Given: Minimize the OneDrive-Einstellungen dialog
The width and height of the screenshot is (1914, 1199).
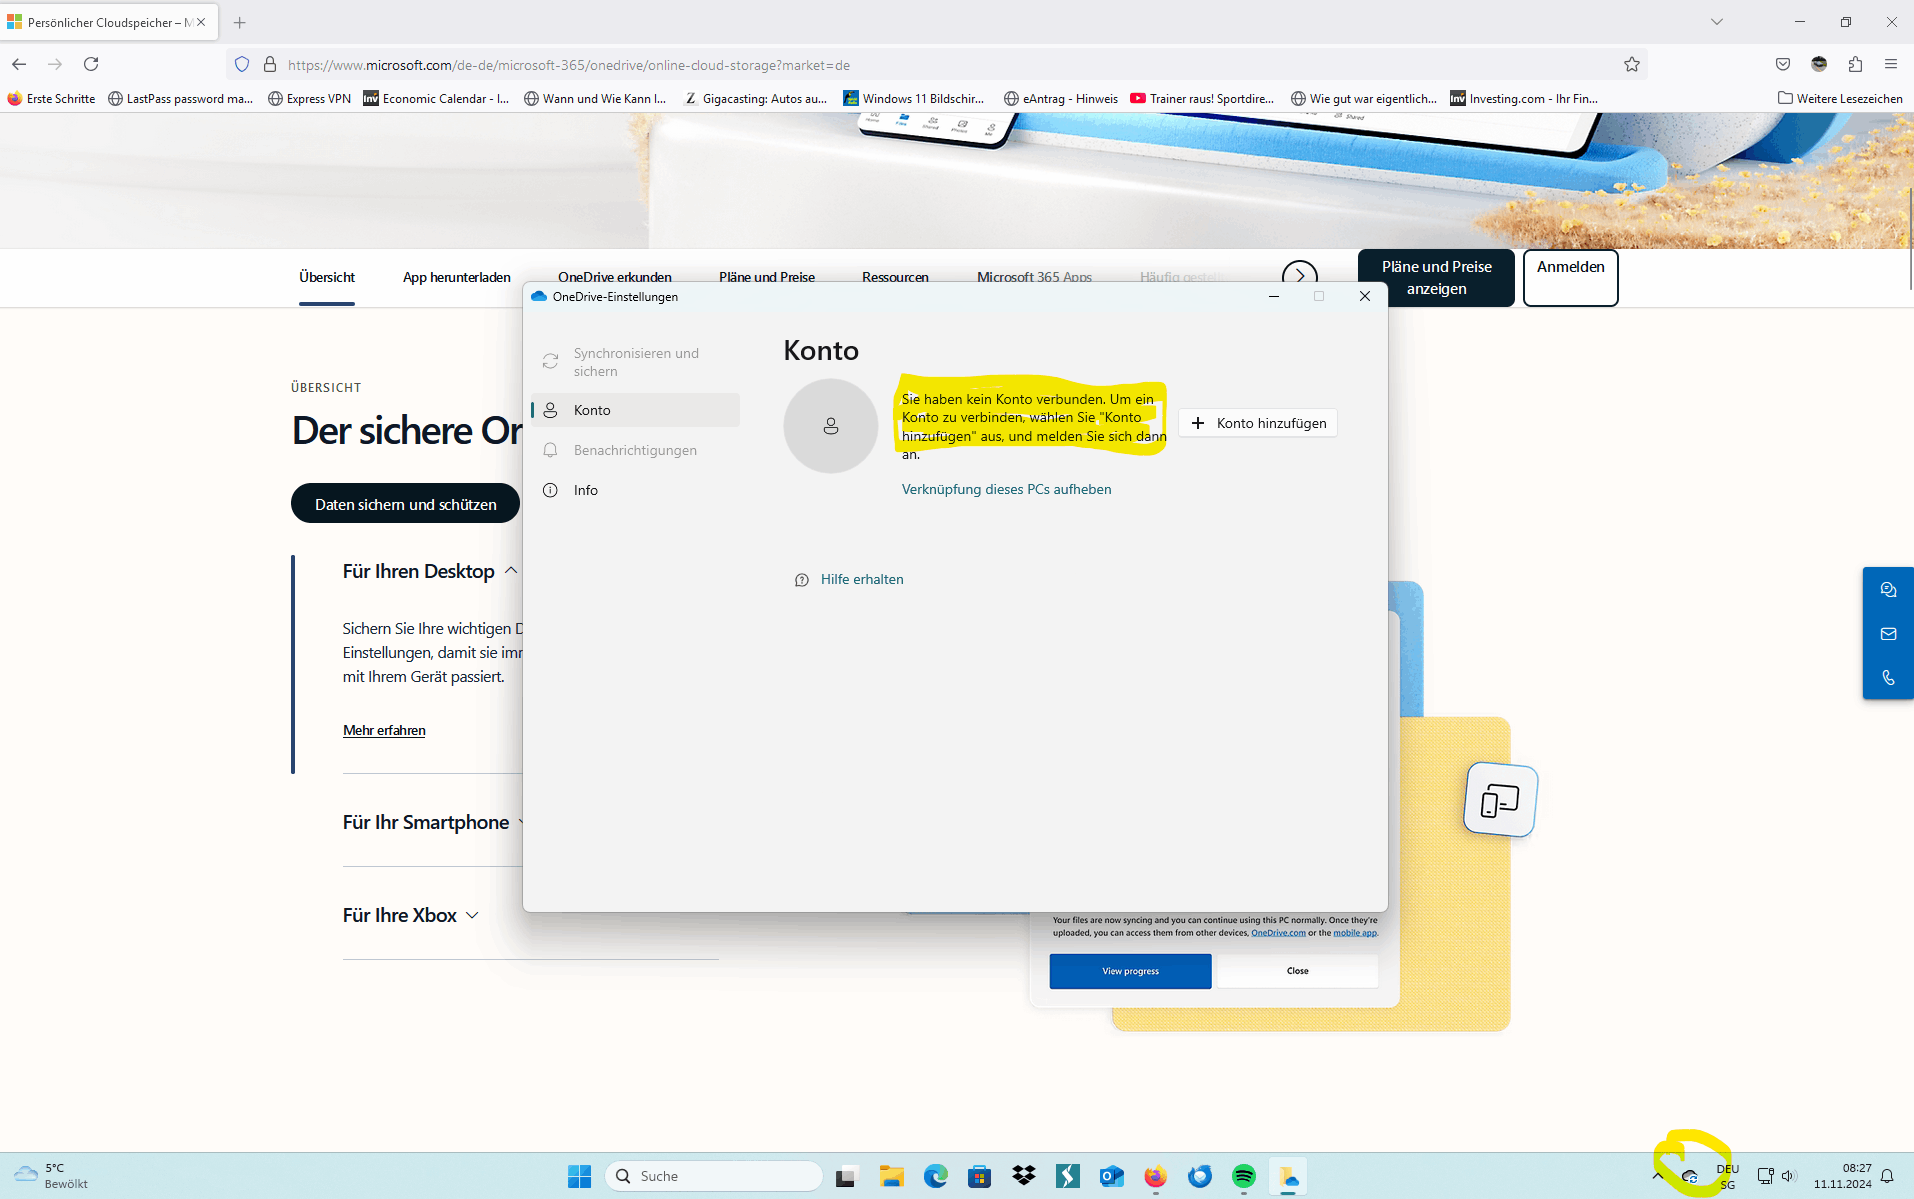Looking at the screenshot, I should tap(1274, 296).
